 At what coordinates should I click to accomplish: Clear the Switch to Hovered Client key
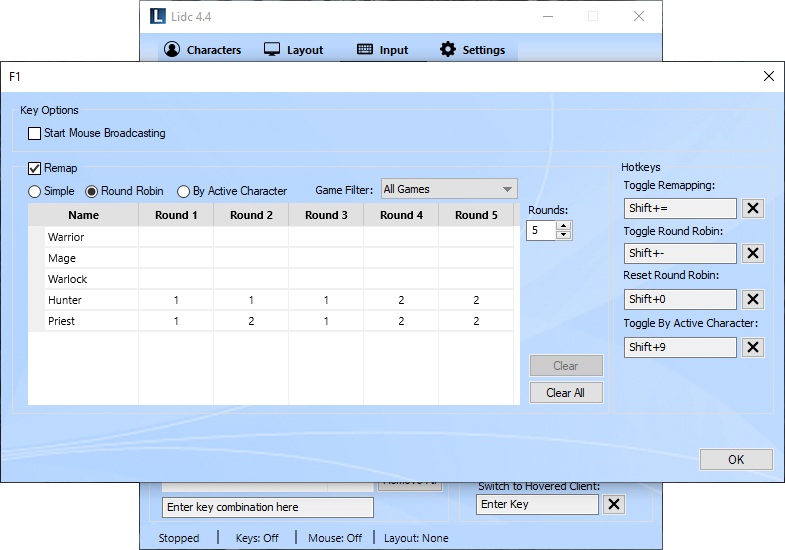coord(614,505)
